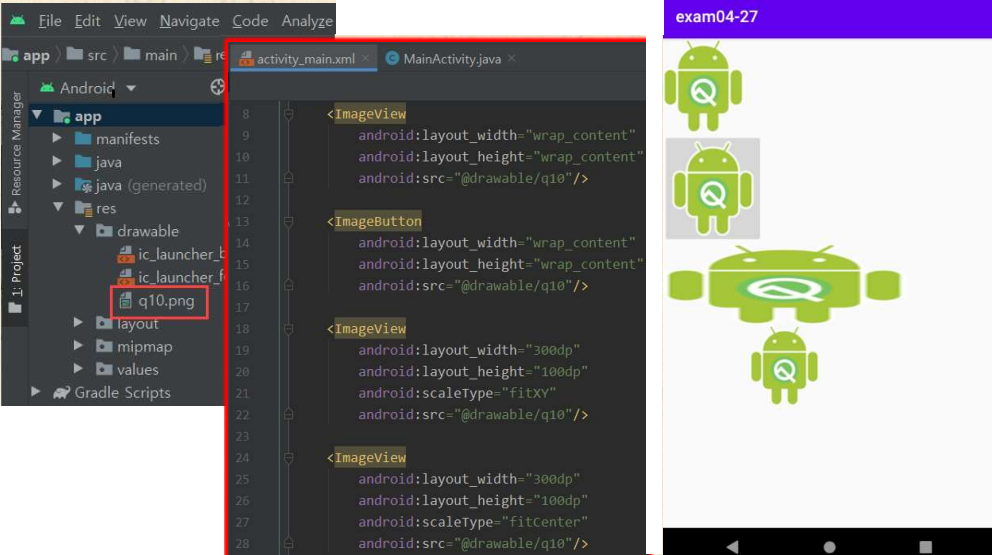Image resolution: width=992 pixels, height=555 pixels.
Task: Fold the ImageView tag at line 8
Action: point(288,114)
